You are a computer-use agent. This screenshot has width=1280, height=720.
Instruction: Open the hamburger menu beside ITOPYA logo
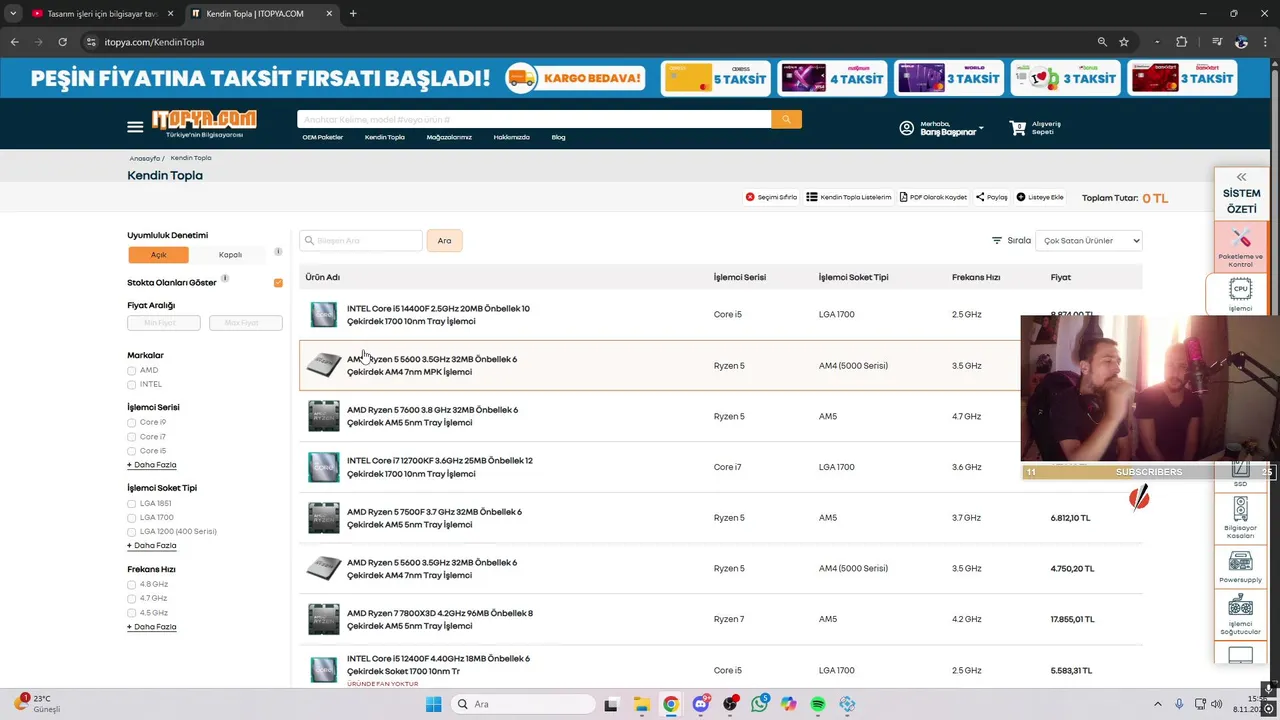tap(135, 127)
